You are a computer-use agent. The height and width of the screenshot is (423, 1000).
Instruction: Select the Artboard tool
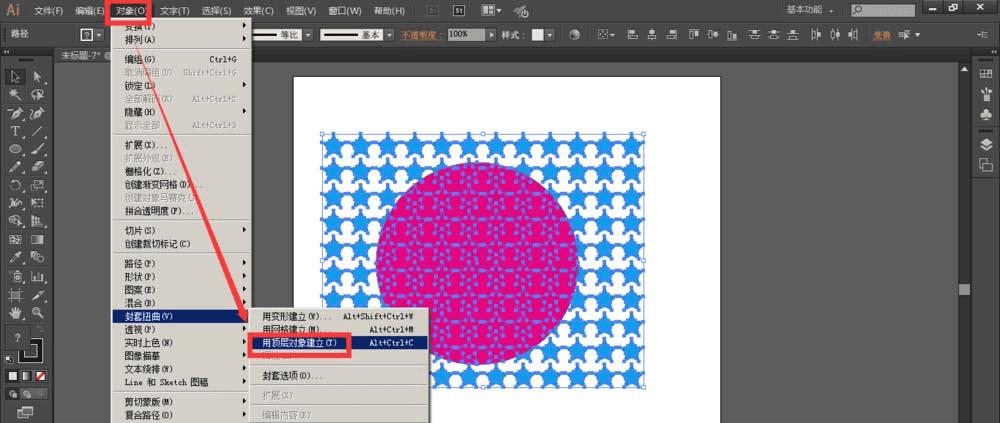point(15,295)
